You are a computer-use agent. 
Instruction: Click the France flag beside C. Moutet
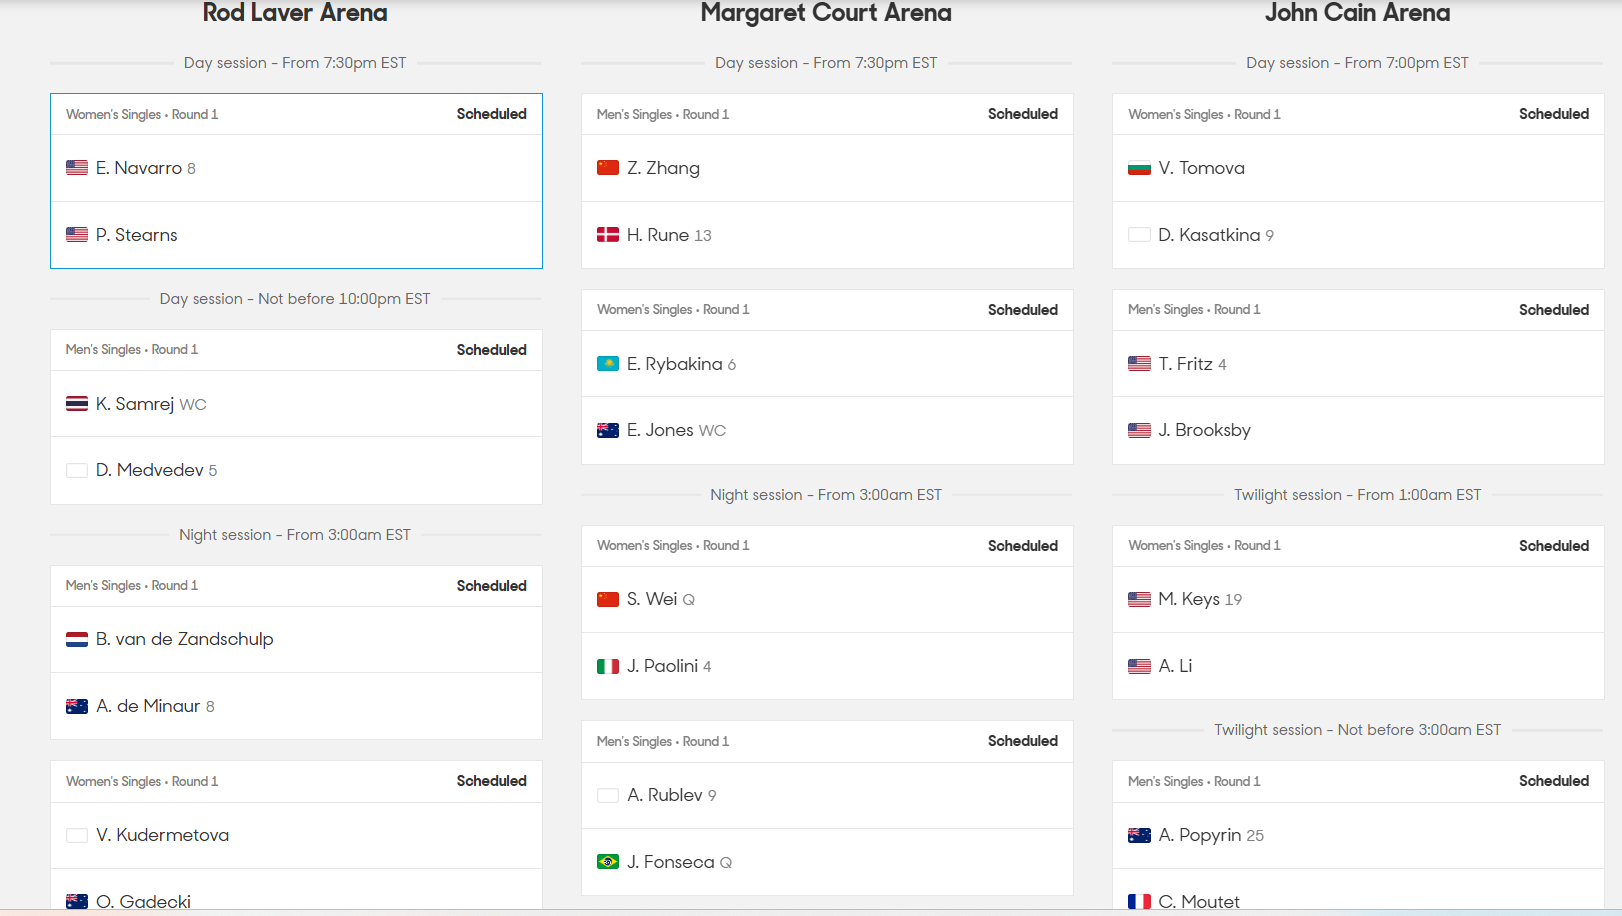1139,901
